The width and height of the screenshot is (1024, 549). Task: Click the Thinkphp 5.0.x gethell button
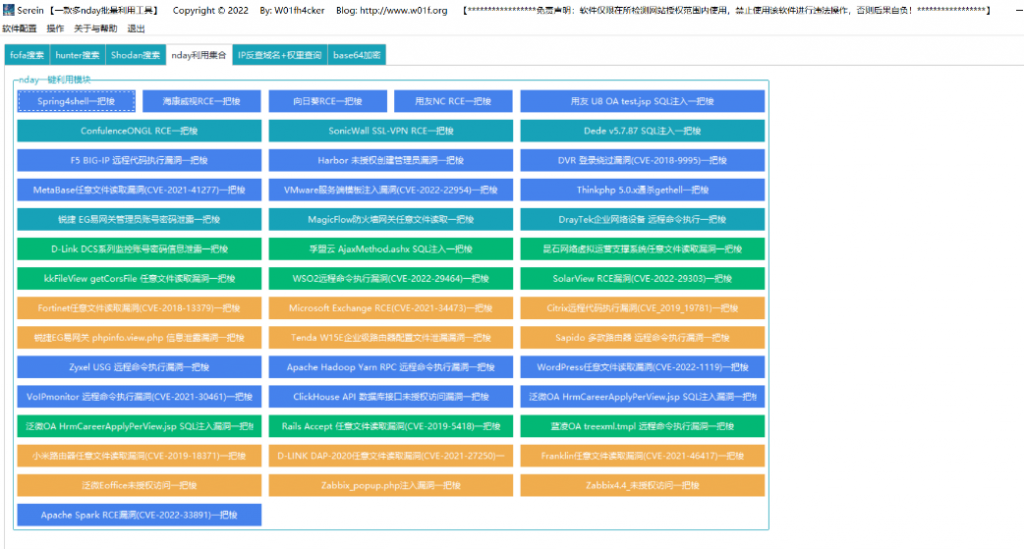pyautogui.click(x=642, y=190)
